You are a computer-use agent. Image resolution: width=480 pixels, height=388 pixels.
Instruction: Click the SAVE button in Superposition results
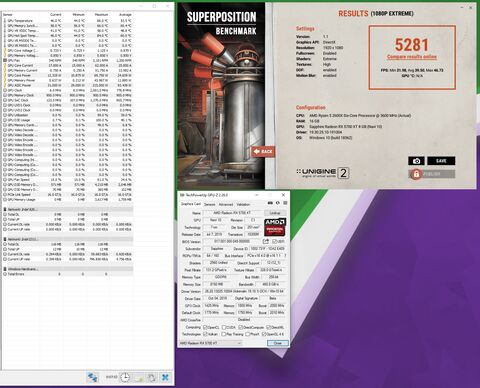click(441, 161)
